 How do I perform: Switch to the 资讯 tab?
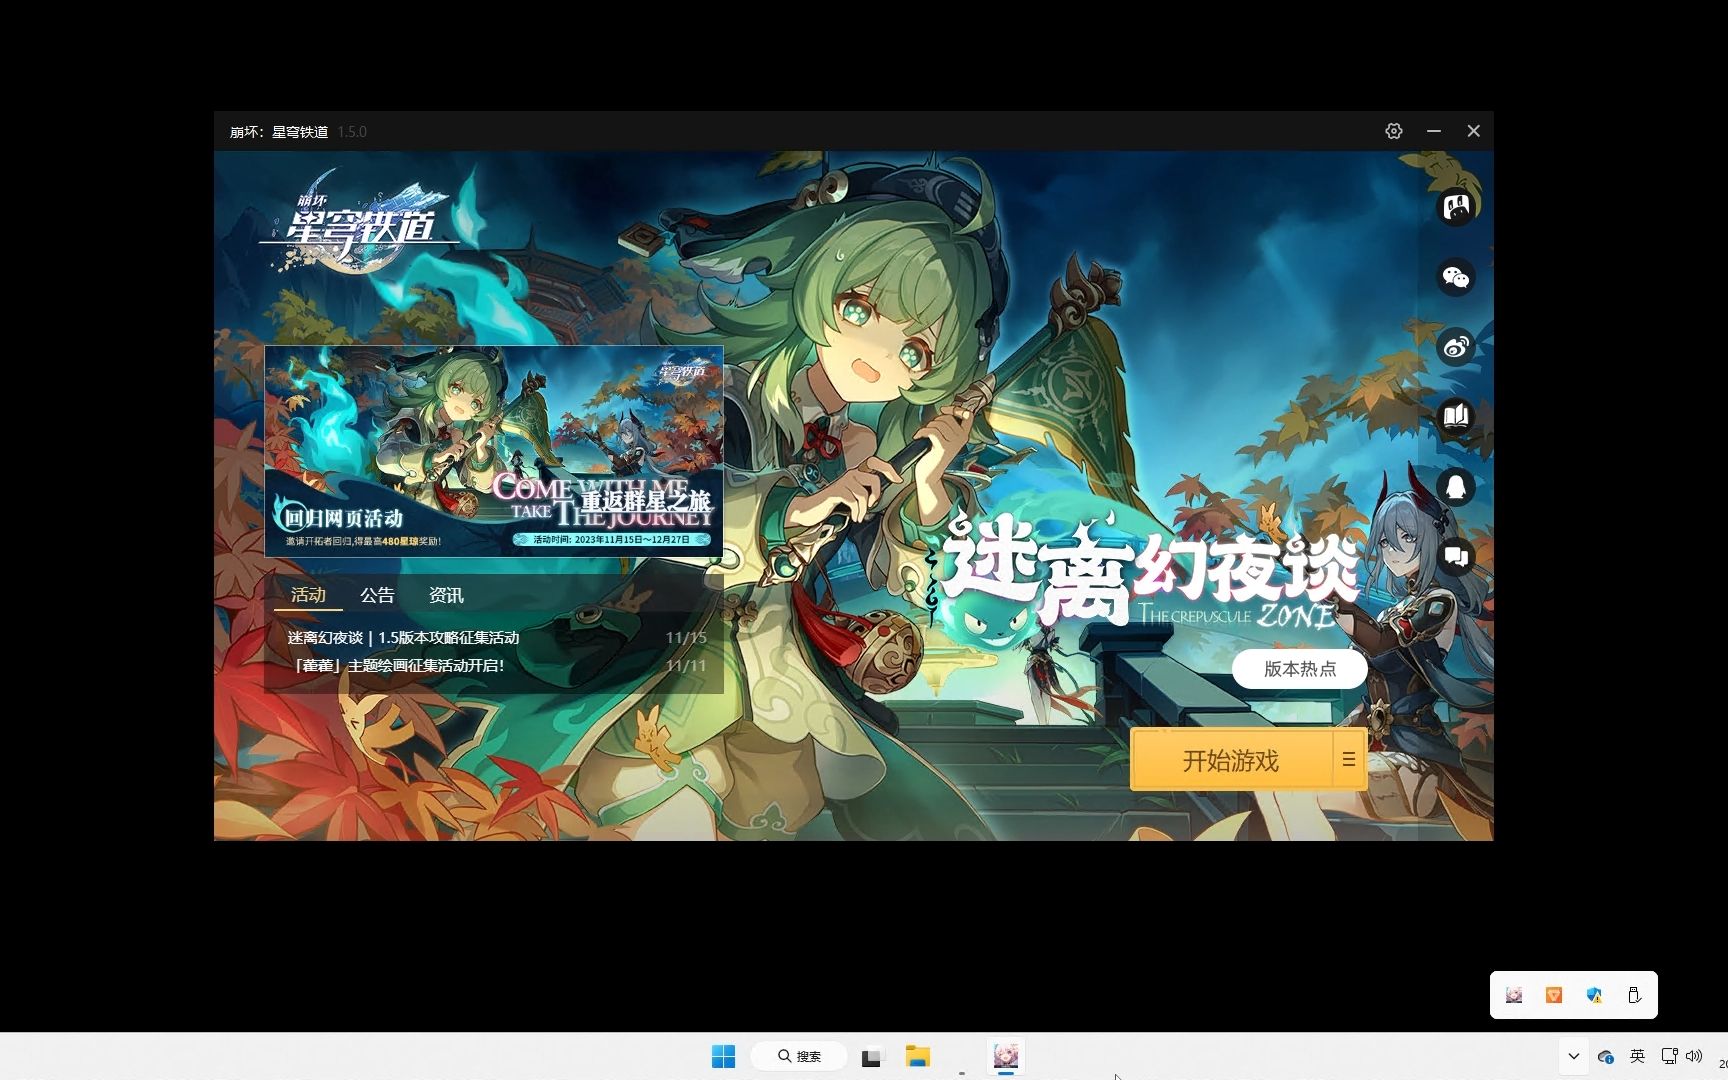[446, 595]
